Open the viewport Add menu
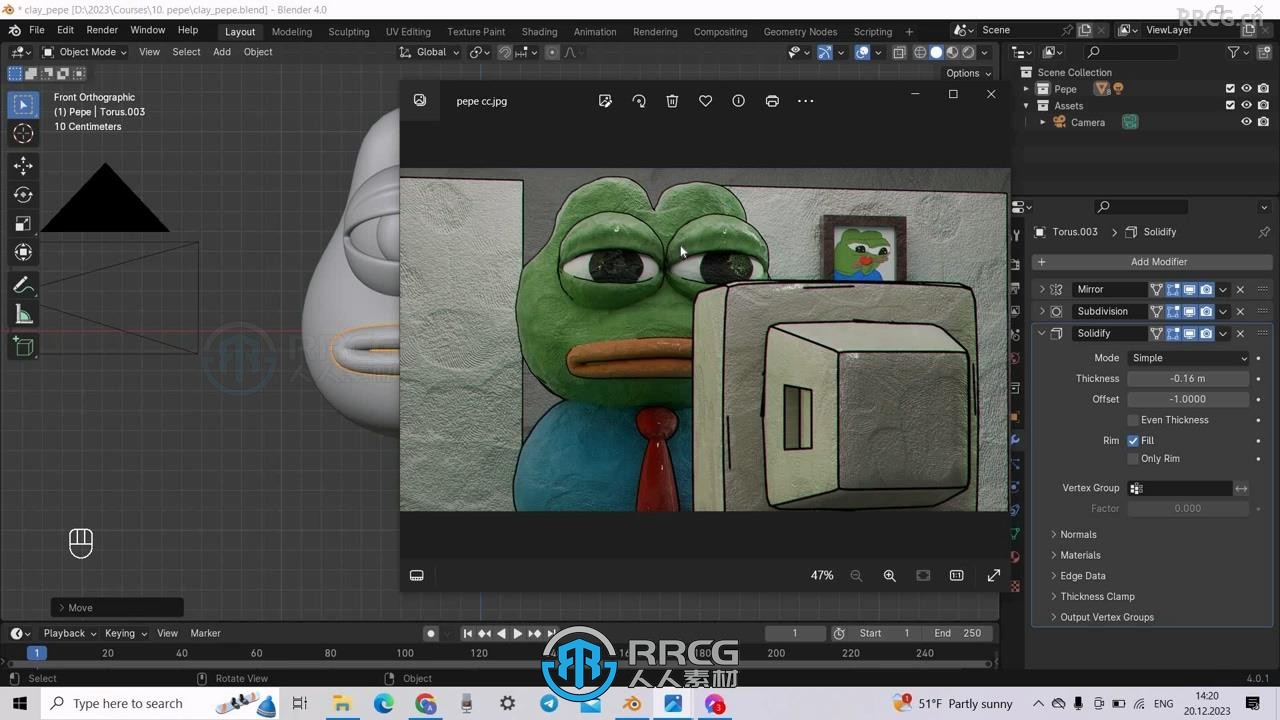Image resolution: width=1280 pixels, height=720 pixels. (222, 52)
